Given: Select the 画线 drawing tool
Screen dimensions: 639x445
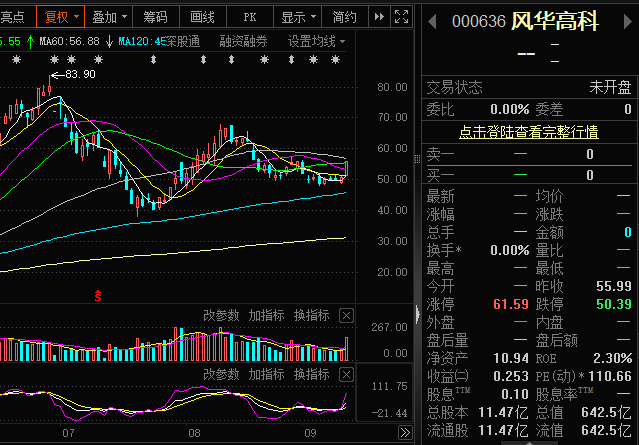Looking at the screenshot, I should (203, 17).
